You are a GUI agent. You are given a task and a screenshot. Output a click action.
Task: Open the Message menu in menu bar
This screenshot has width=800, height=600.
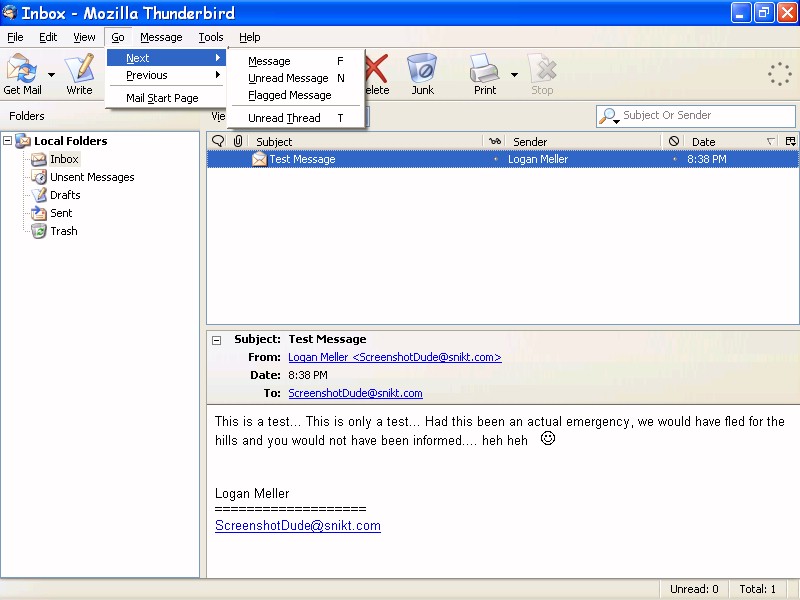(x=161, y=37)
